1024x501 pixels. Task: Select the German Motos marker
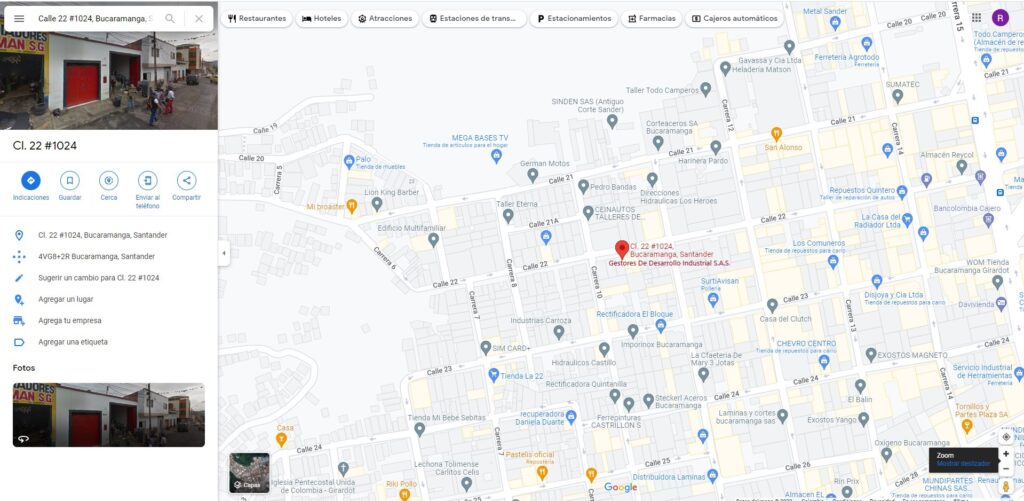[532, 175]
